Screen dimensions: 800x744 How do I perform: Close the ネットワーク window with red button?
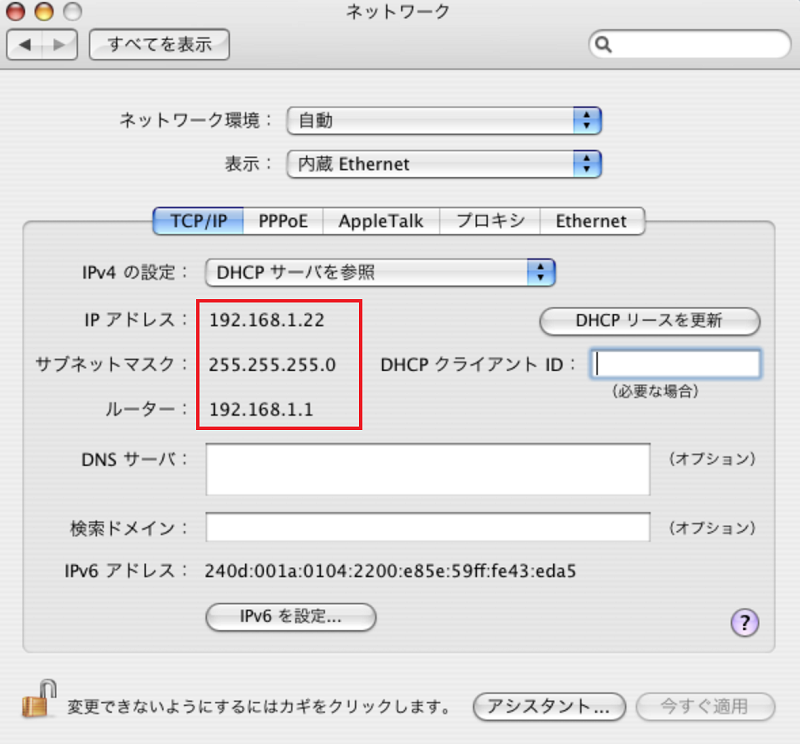(x=16, y=11)
